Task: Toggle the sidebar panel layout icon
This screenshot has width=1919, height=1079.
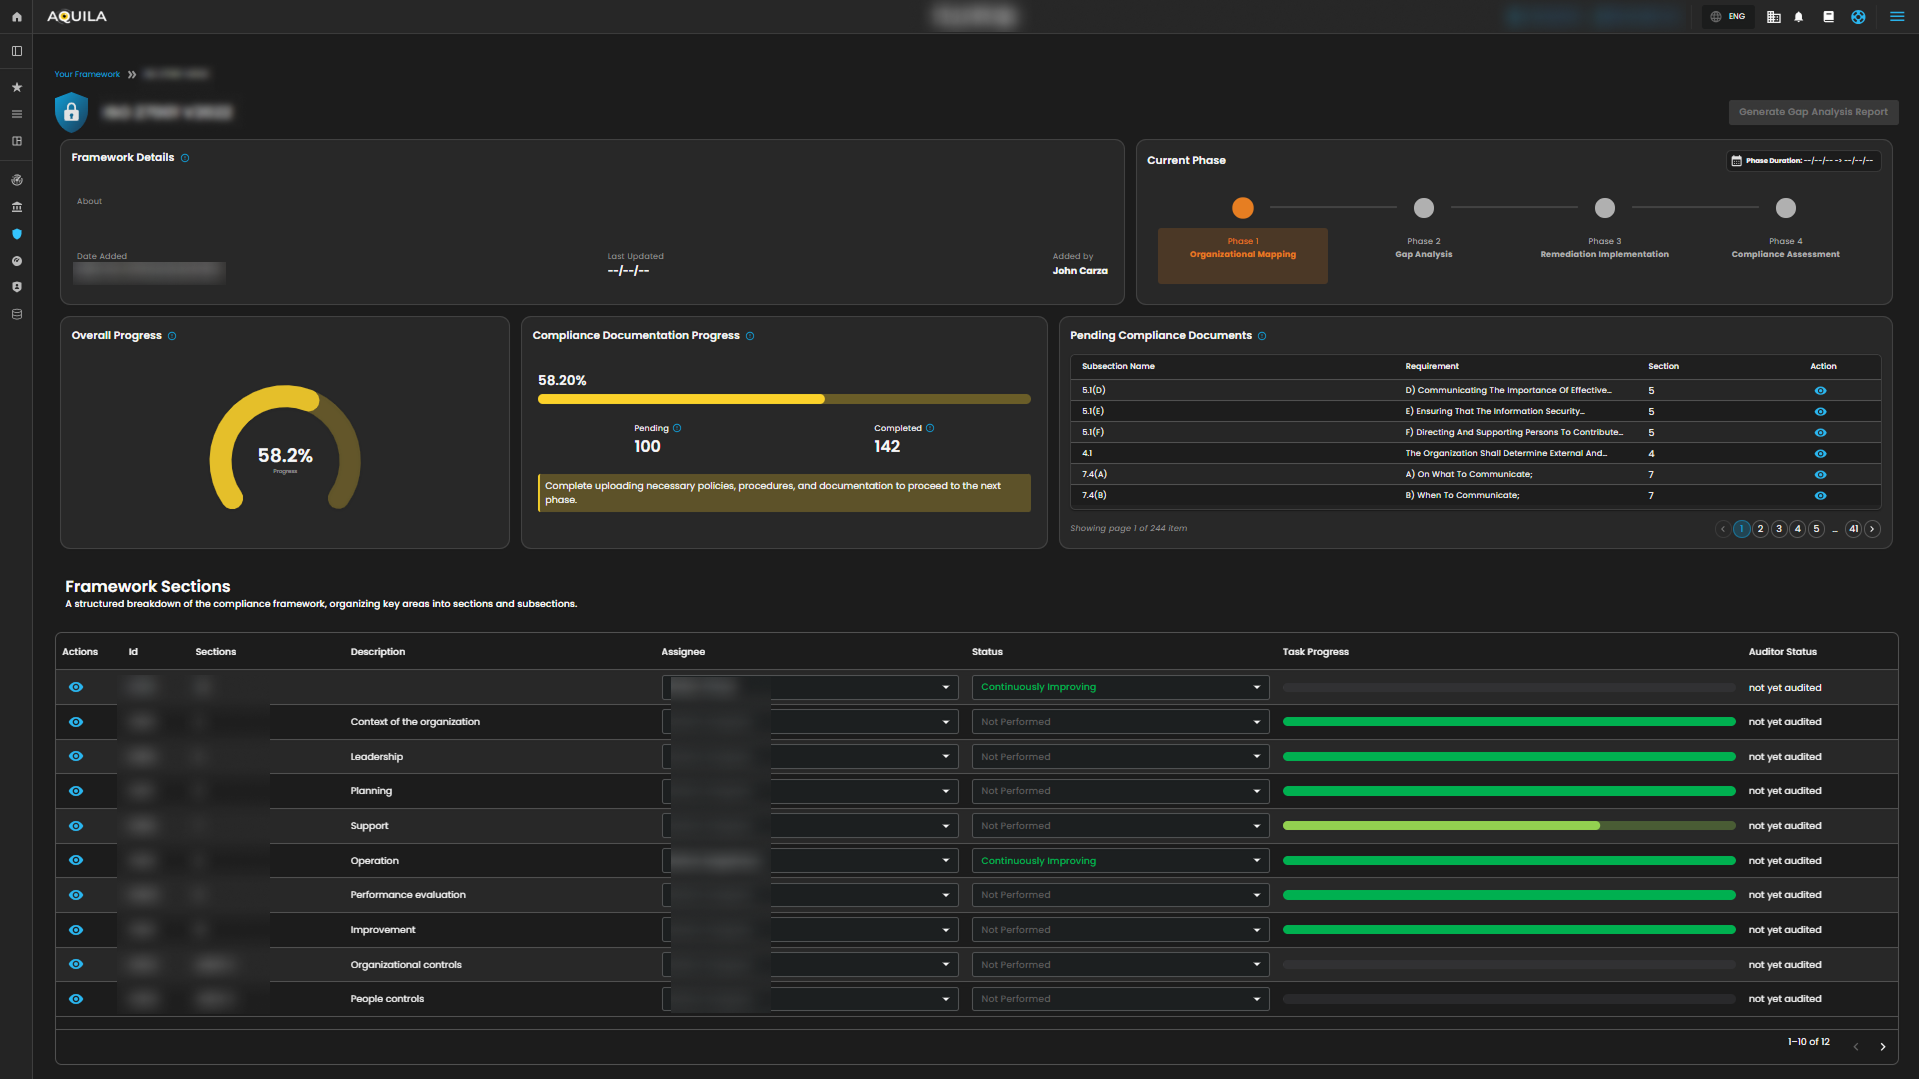Action: (16, 51)
